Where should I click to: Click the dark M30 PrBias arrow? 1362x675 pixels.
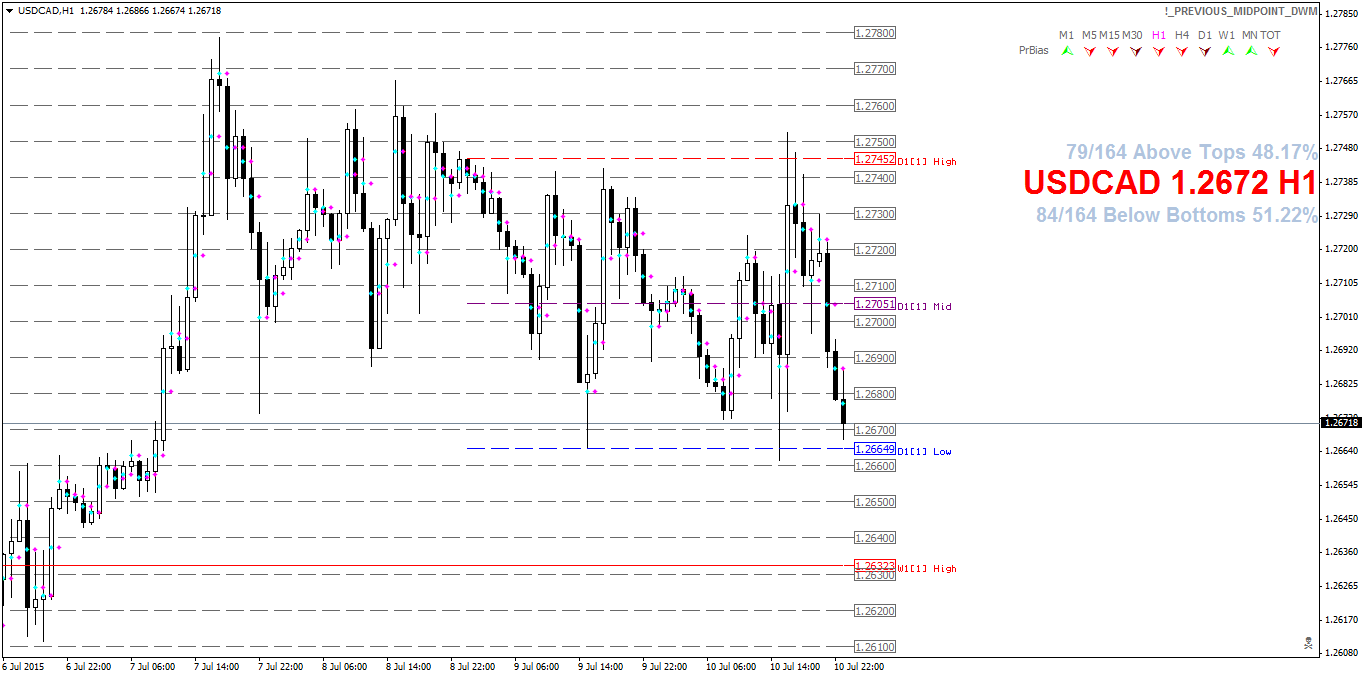1136,51
